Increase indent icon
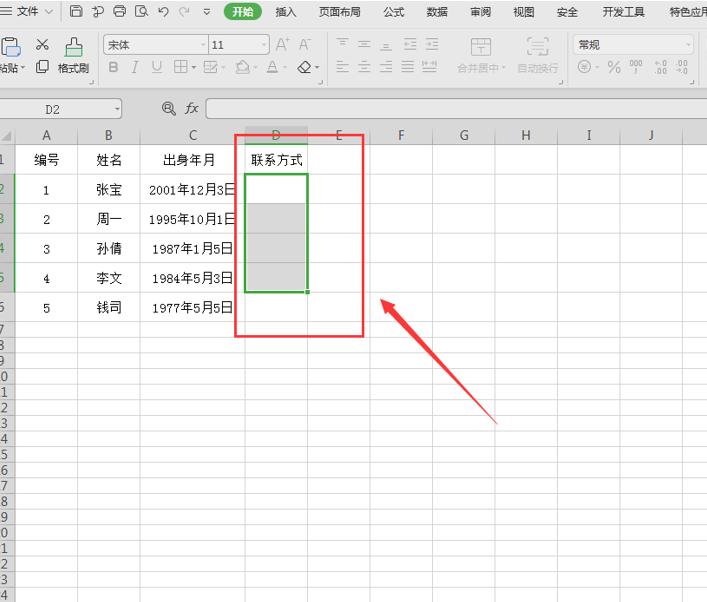This screenshot has width=707, height=602. pyautogui.click(x=432, y=44)
